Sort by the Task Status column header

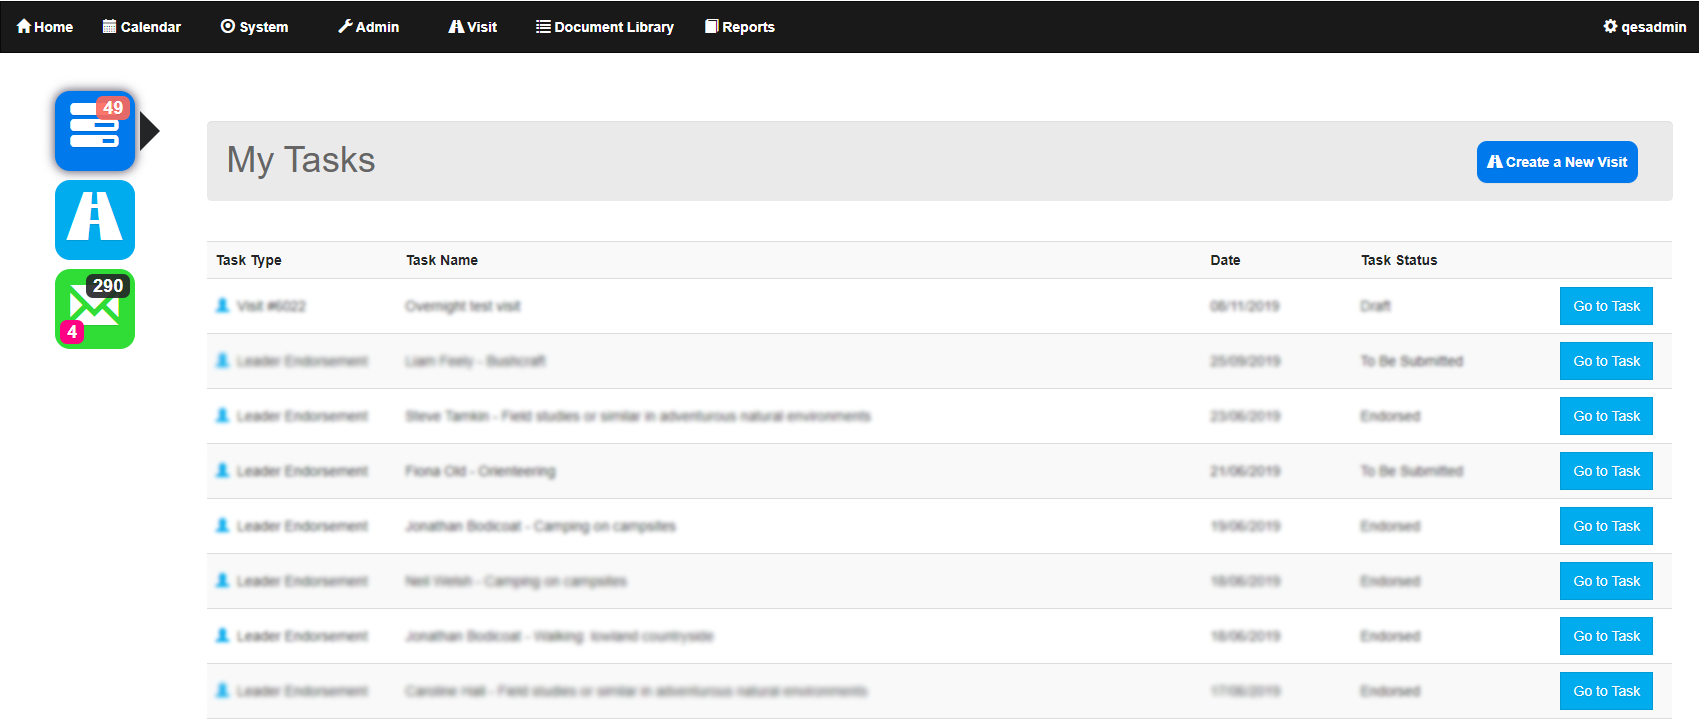pos(1399,260)
